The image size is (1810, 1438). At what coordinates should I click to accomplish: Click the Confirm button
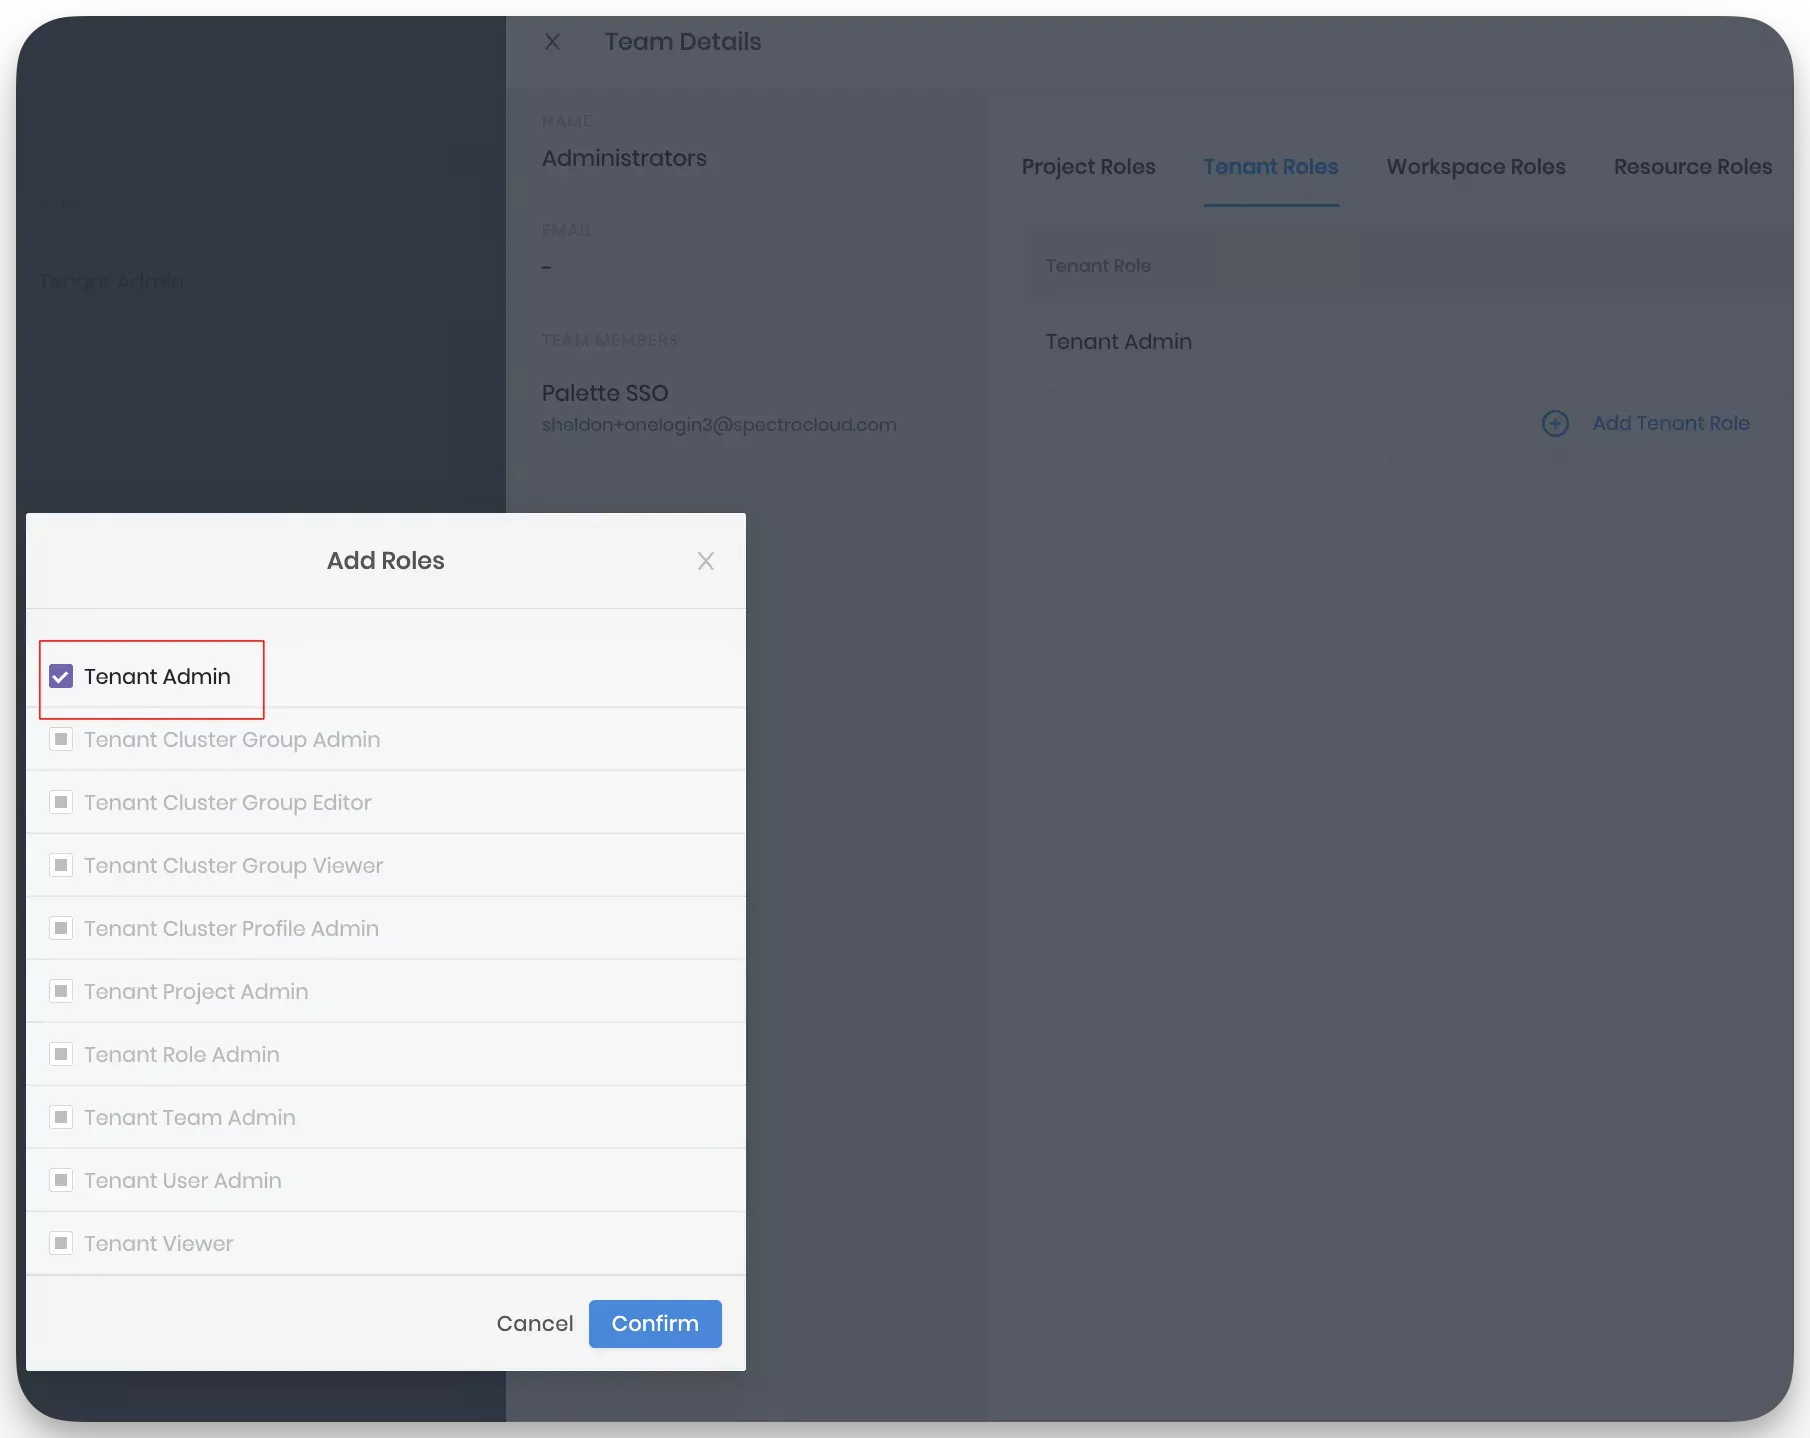click(654, 1323)
